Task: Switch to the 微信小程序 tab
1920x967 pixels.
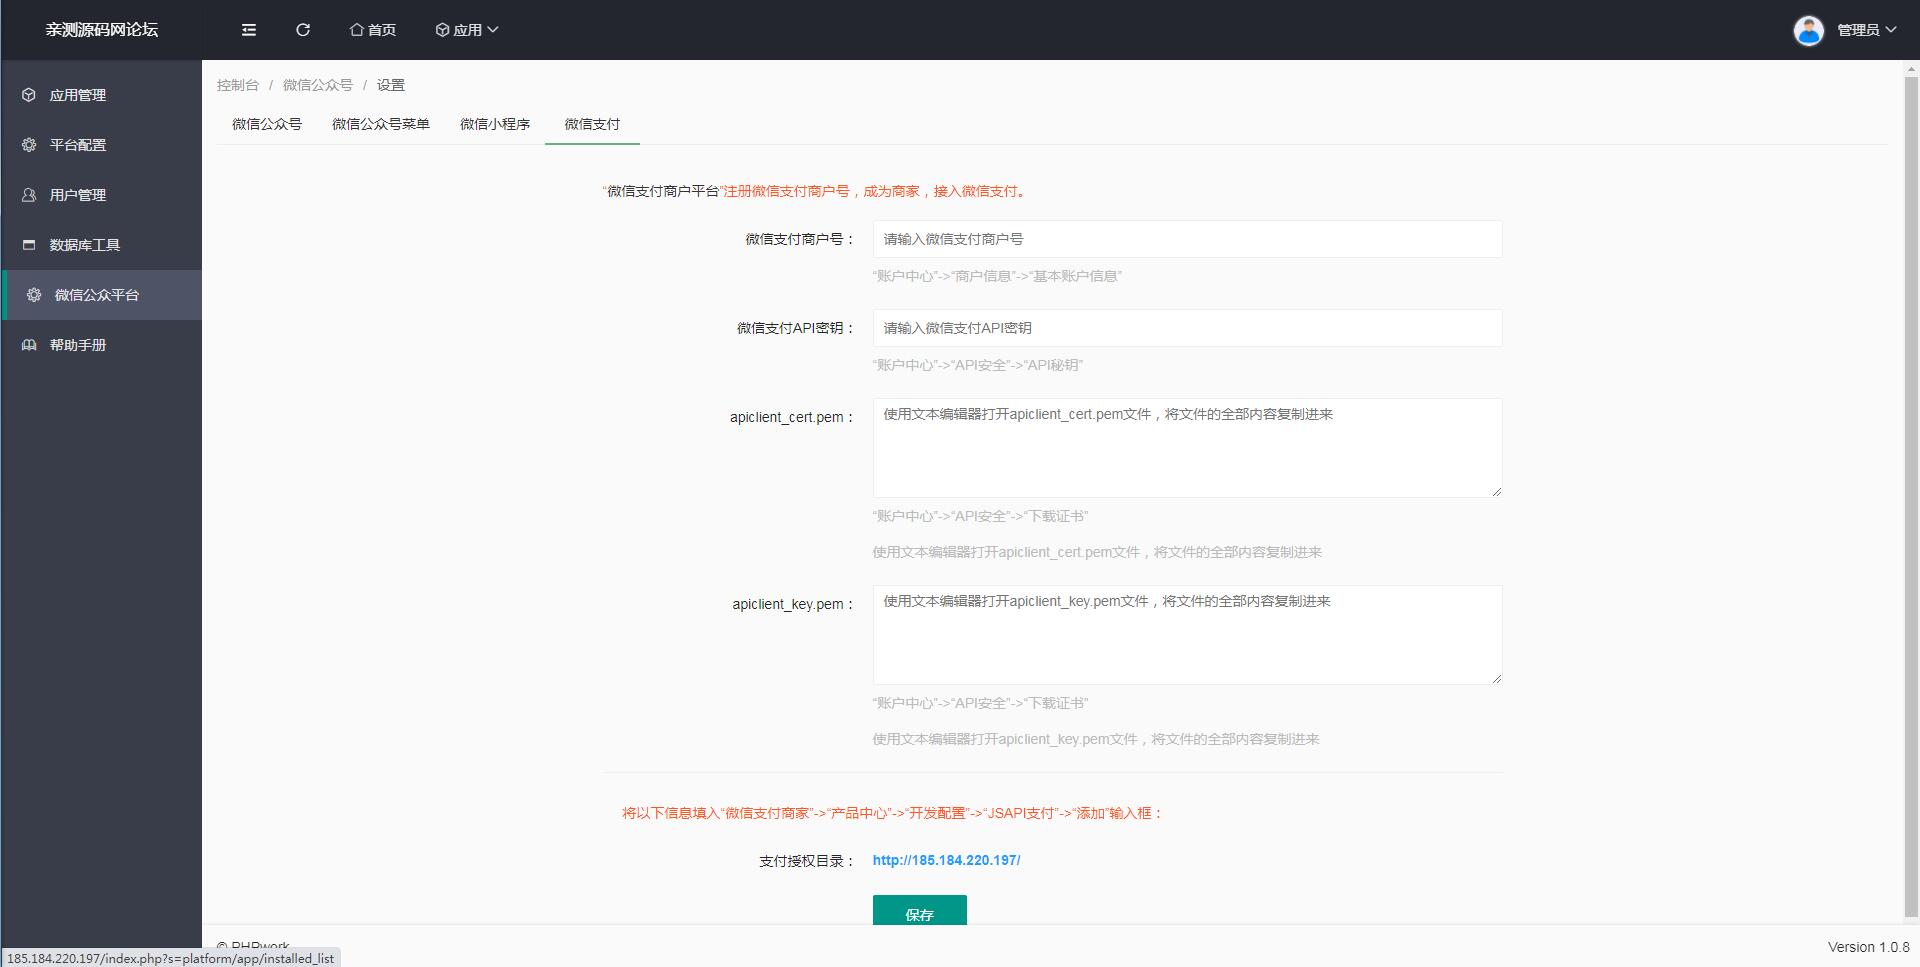Action: tap(494, 124)
